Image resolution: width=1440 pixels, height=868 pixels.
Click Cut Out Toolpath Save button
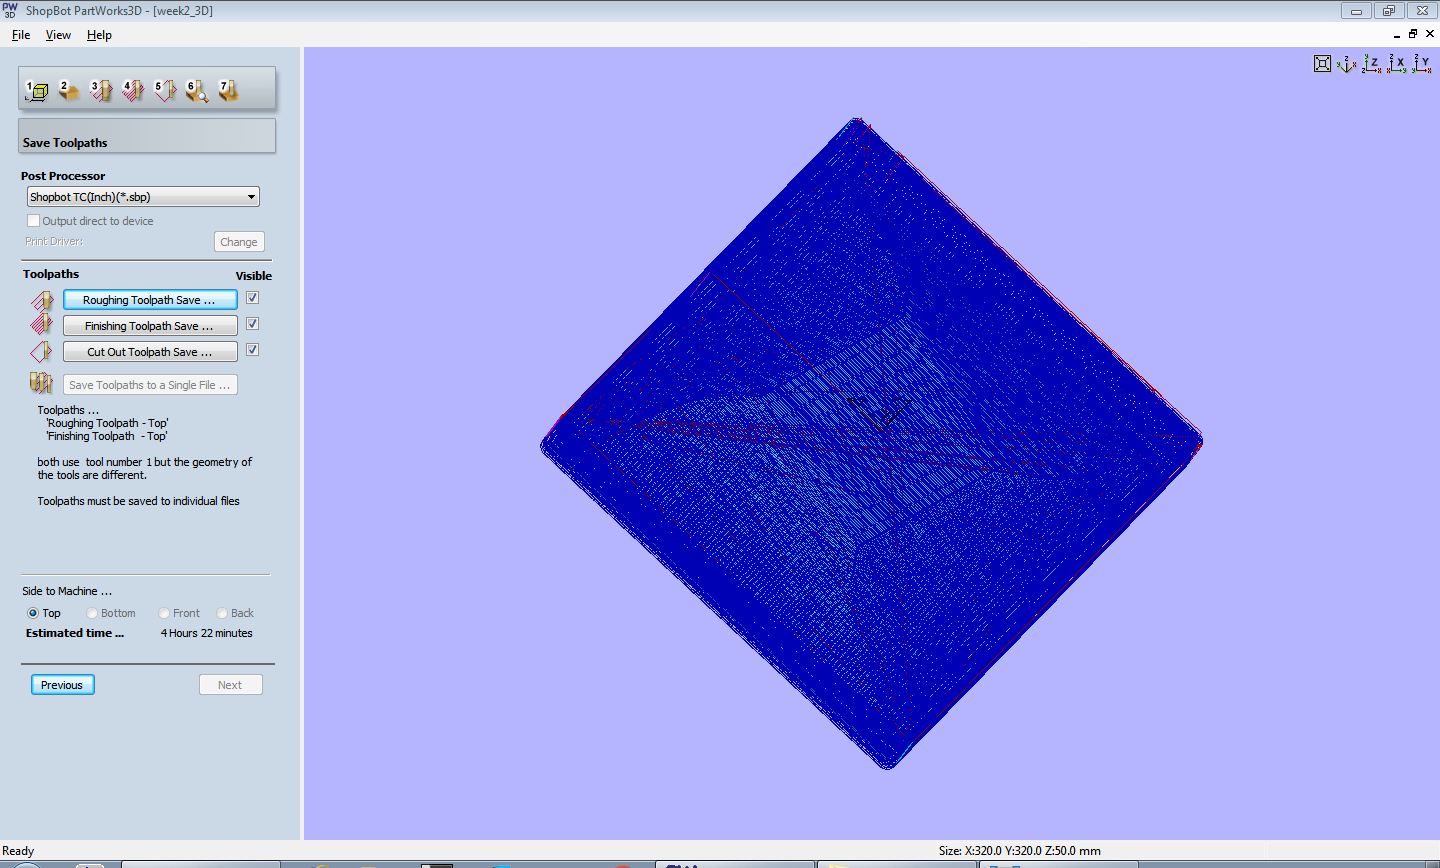[x=150, y=352]
